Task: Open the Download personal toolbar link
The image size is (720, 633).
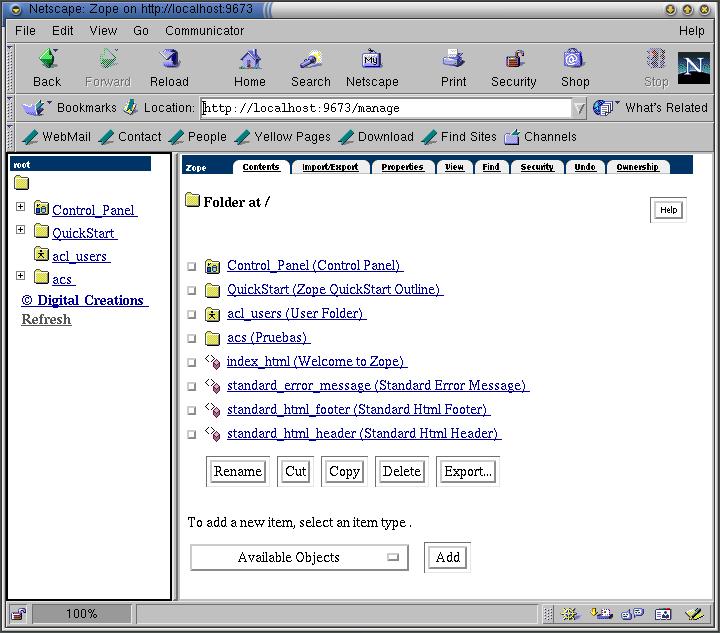Action: coord(377,137)
